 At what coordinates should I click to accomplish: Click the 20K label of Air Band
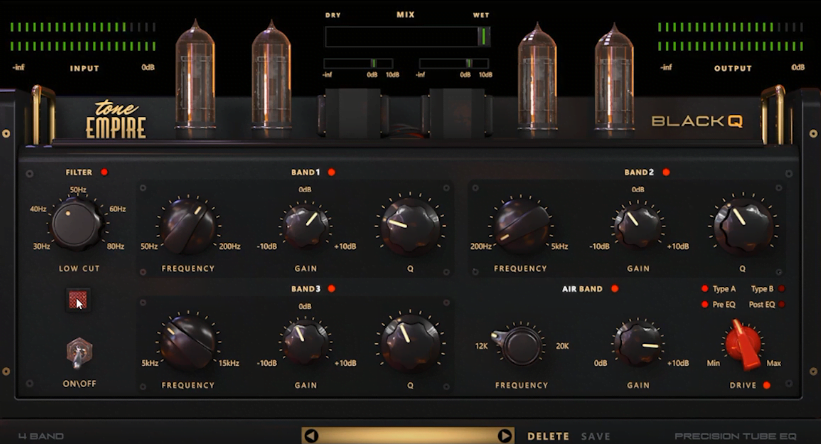(562, 346)
